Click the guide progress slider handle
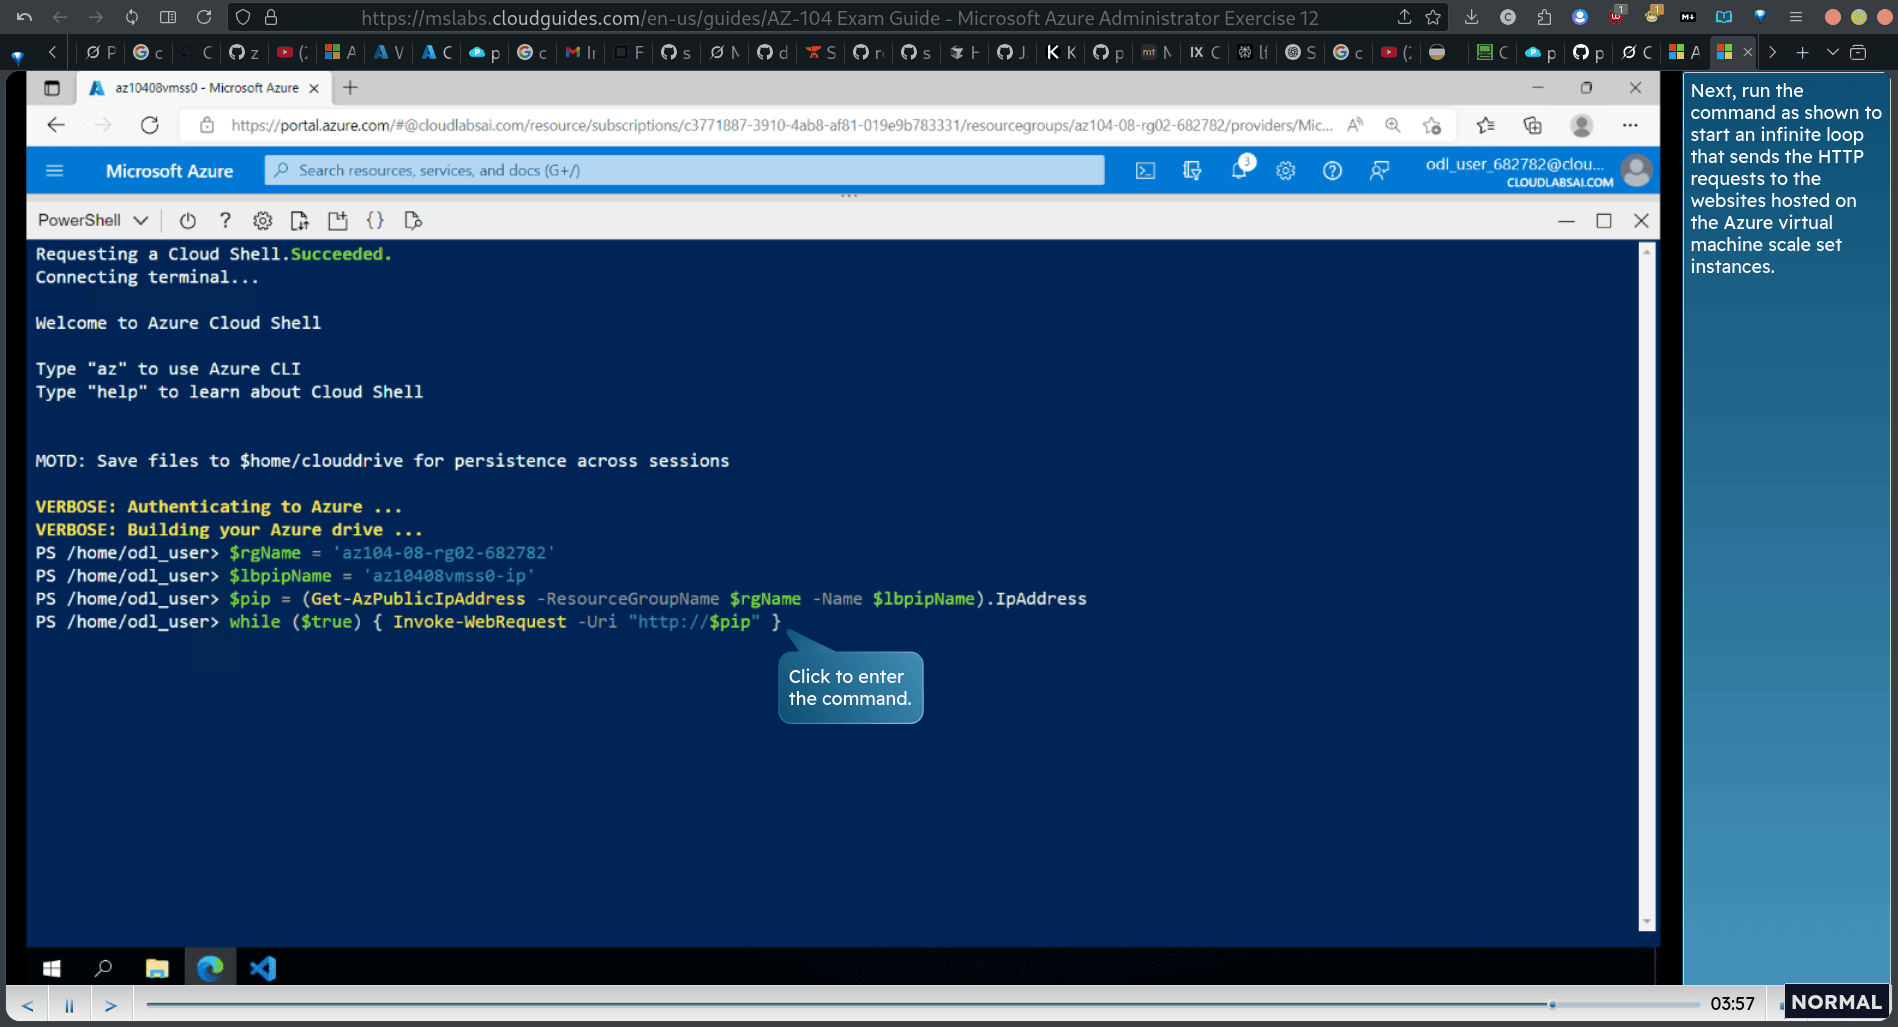 (x=1552, y=1004)
